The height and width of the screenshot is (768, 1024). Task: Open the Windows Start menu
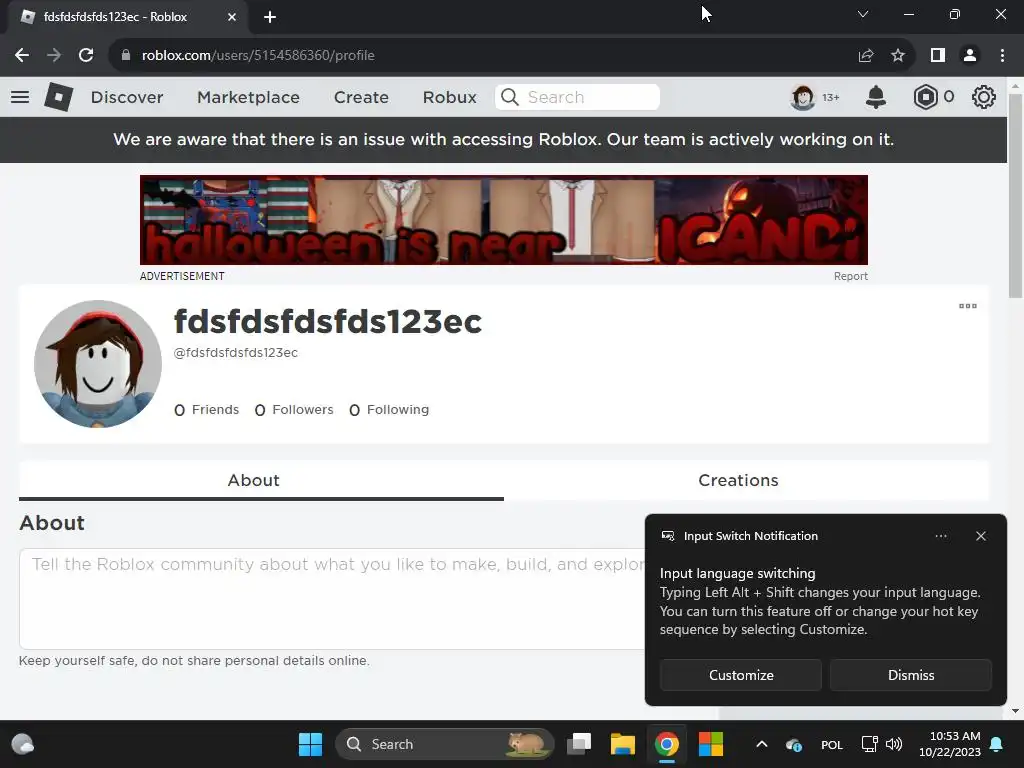(x=310, y=744)
